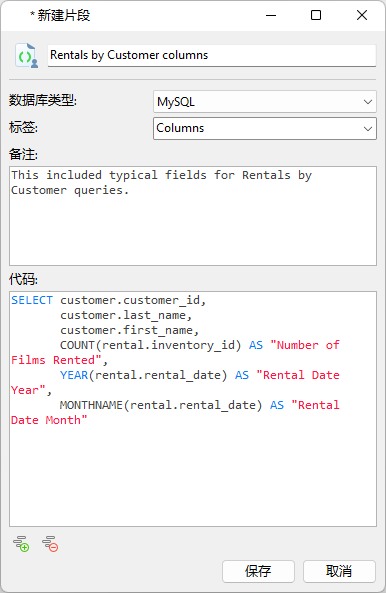Click the 'Date Month"' string in the code
Image resolution: width=386 pixels, height=593 pixels.
(x=49, y=420)
